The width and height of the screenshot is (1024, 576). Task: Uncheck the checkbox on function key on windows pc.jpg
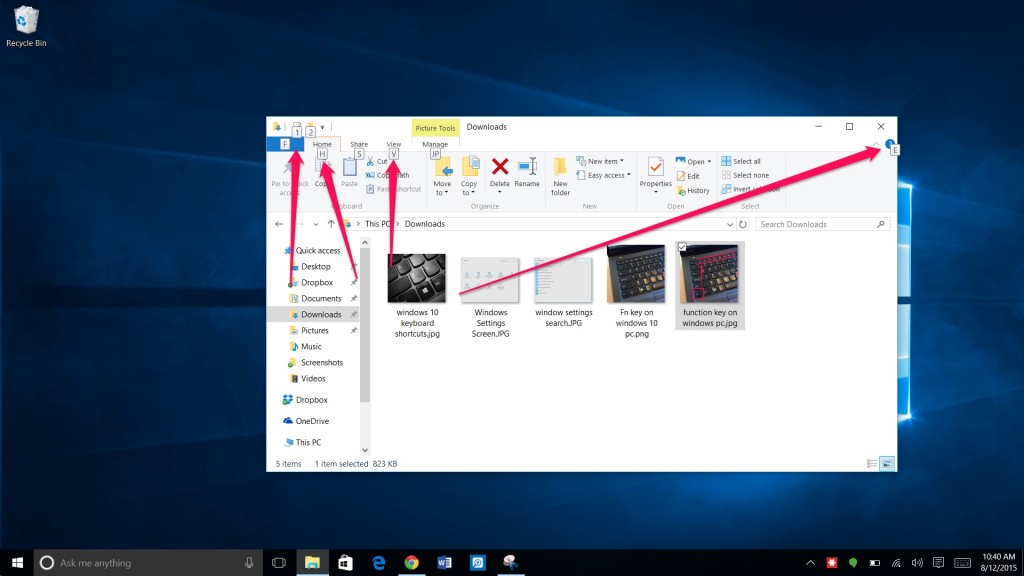pyautogui.click(x=682, y=247)
